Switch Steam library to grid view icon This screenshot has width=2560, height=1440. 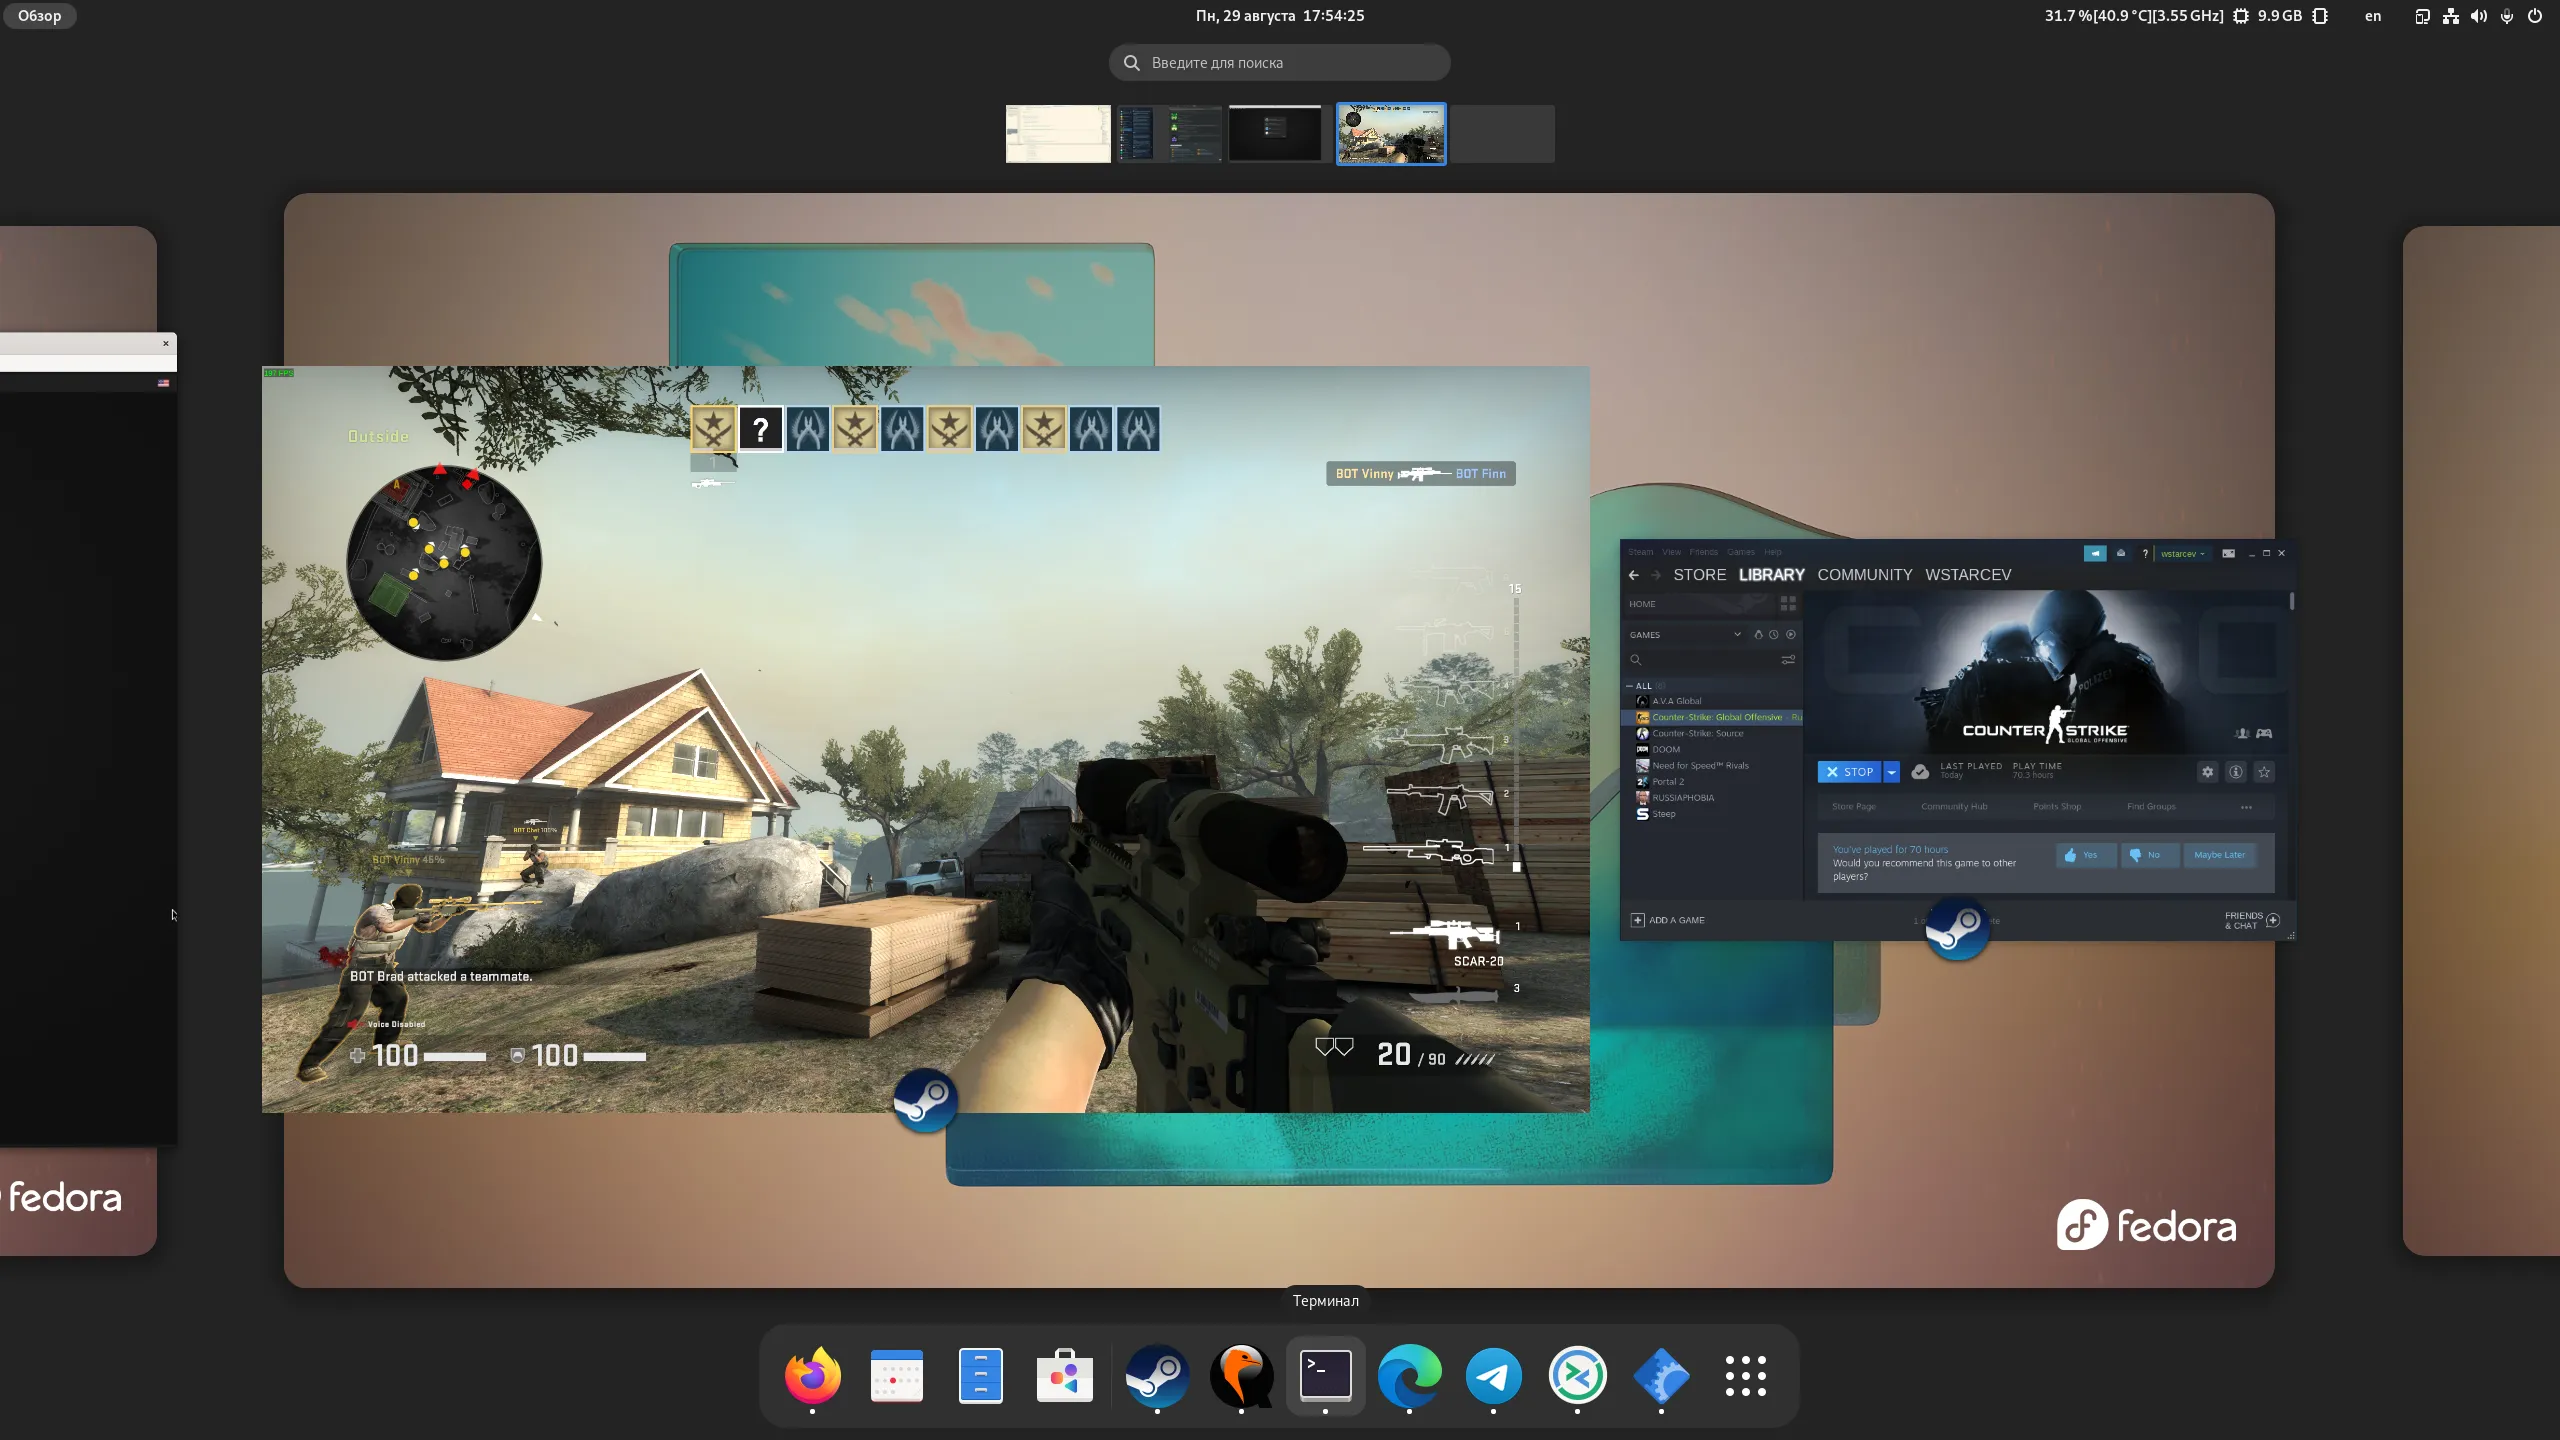pos(1788,604)
